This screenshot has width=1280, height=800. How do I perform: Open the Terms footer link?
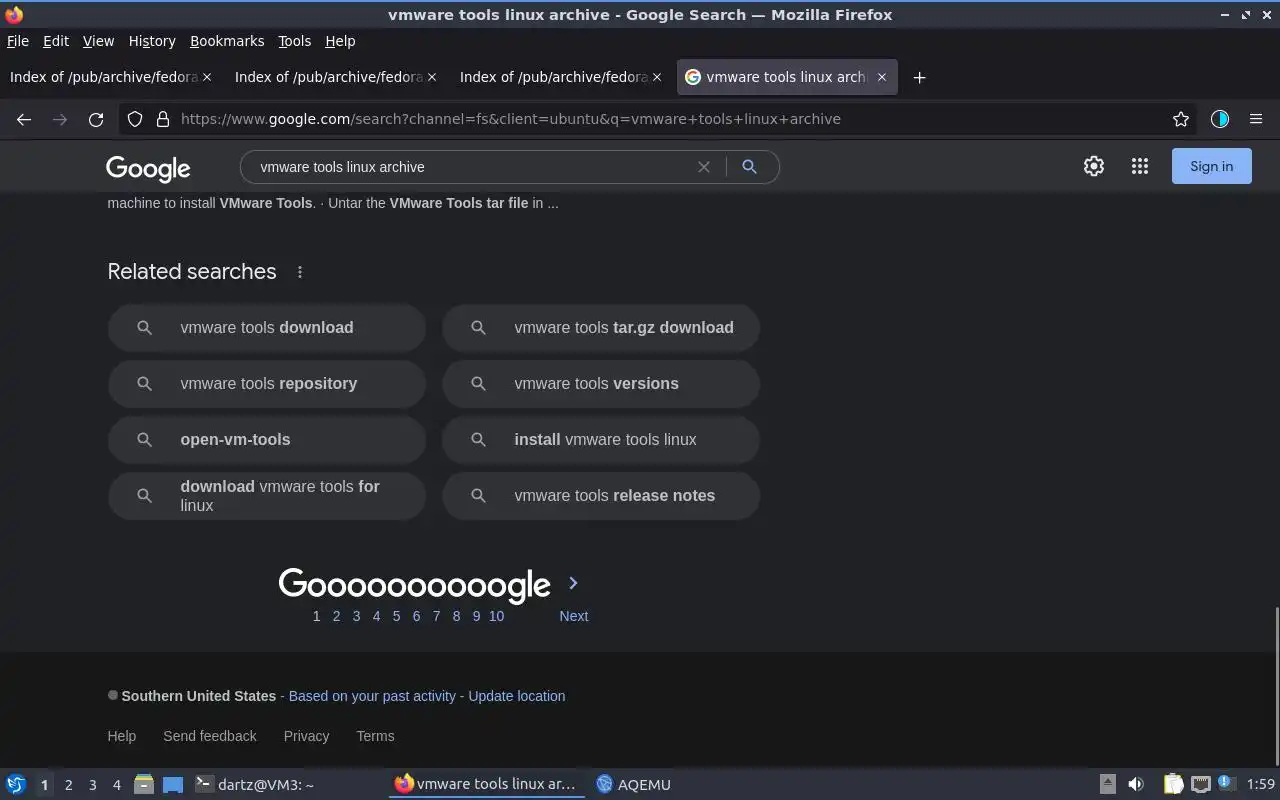pos(375,736)
